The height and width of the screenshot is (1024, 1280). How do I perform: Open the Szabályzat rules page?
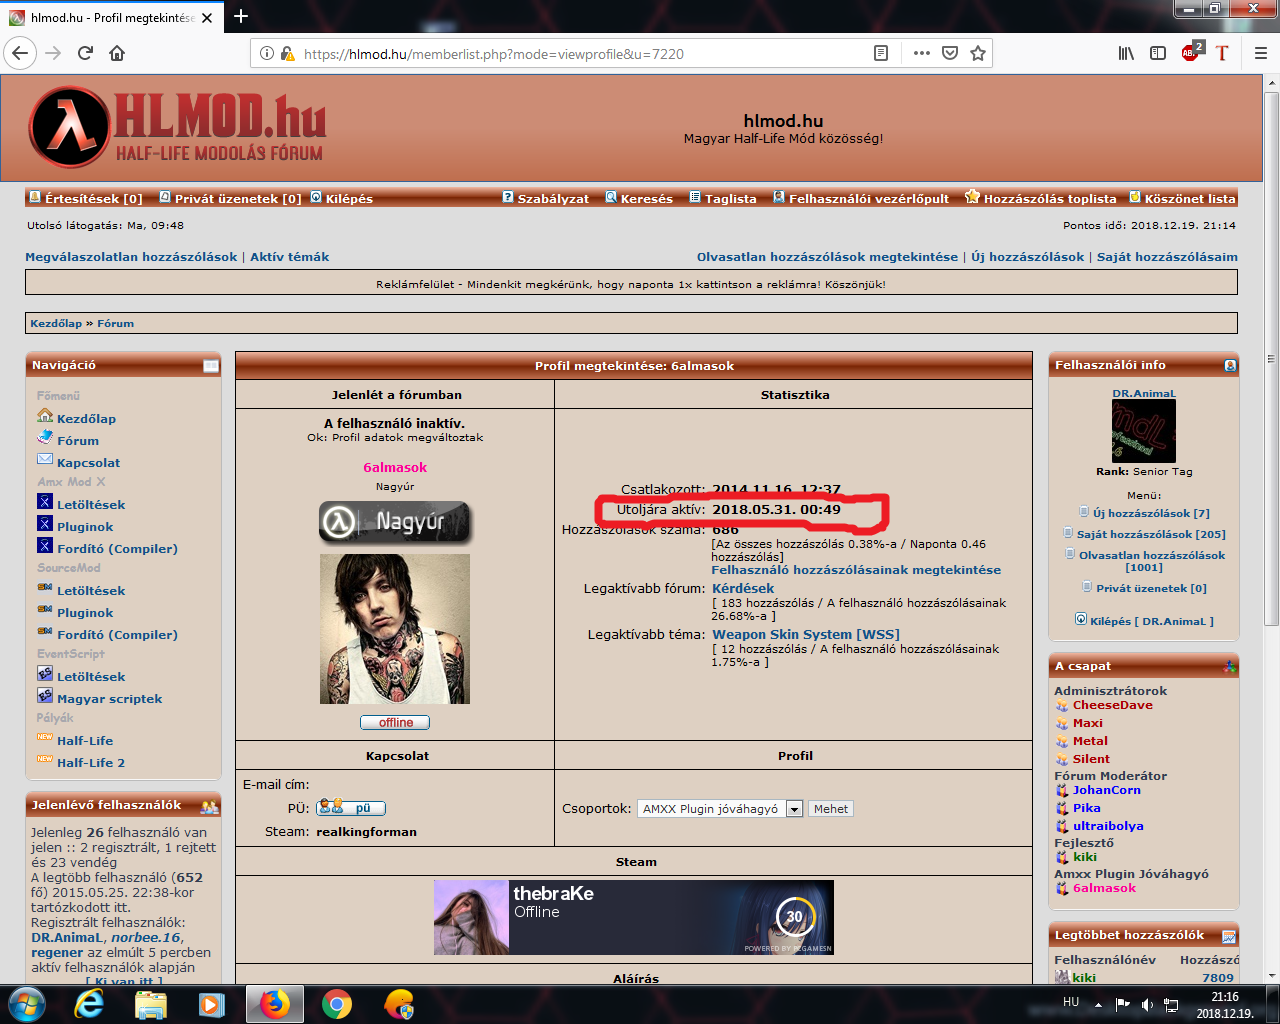tap(545, 198)
